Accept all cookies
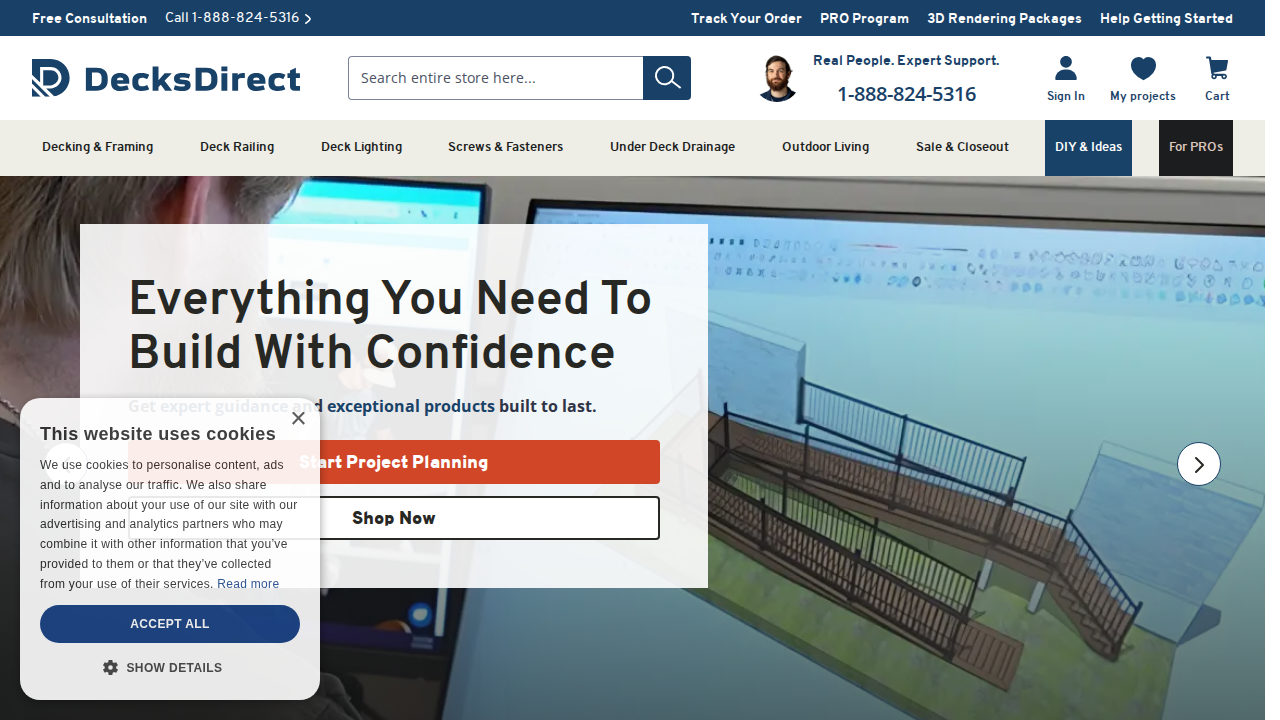 pyautogui.click(x=170, y=623)
